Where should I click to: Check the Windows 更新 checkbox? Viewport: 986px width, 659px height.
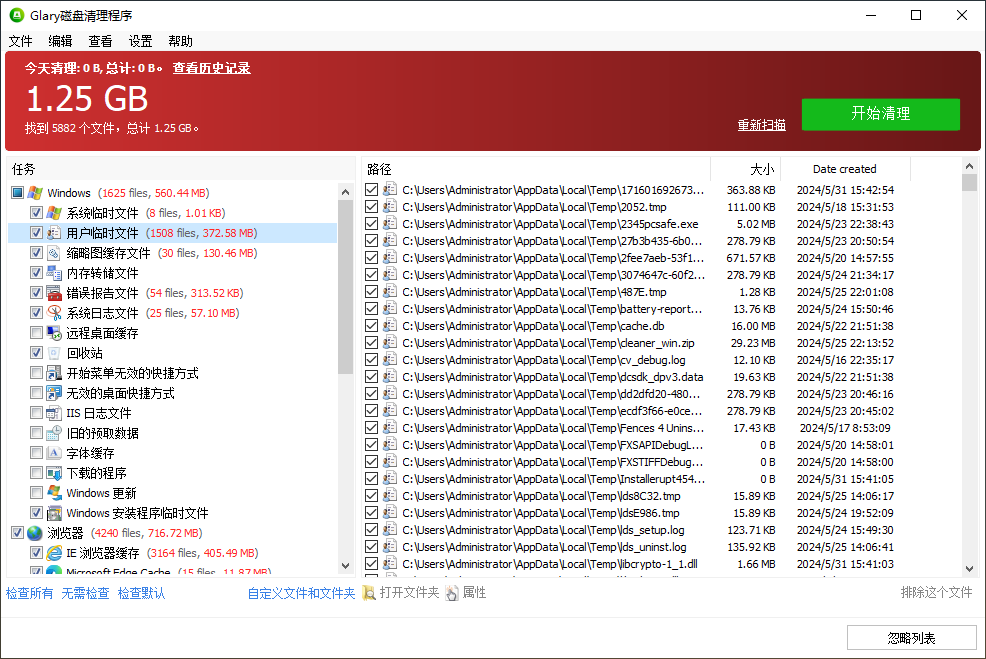[x=36, y=493]
